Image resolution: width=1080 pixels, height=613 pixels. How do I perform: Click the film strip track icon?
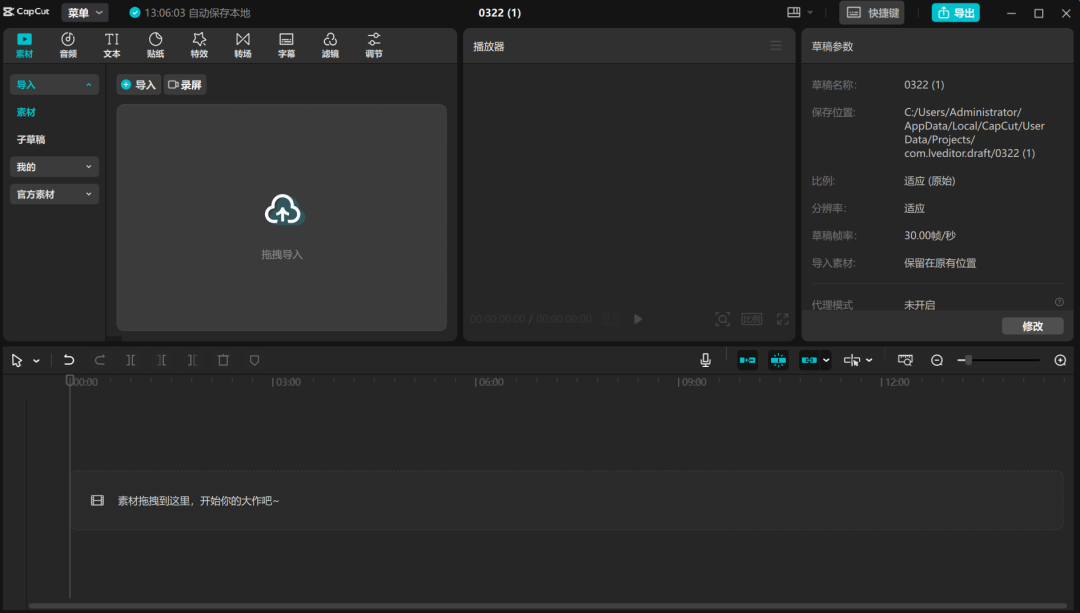[x=97, y=501]
